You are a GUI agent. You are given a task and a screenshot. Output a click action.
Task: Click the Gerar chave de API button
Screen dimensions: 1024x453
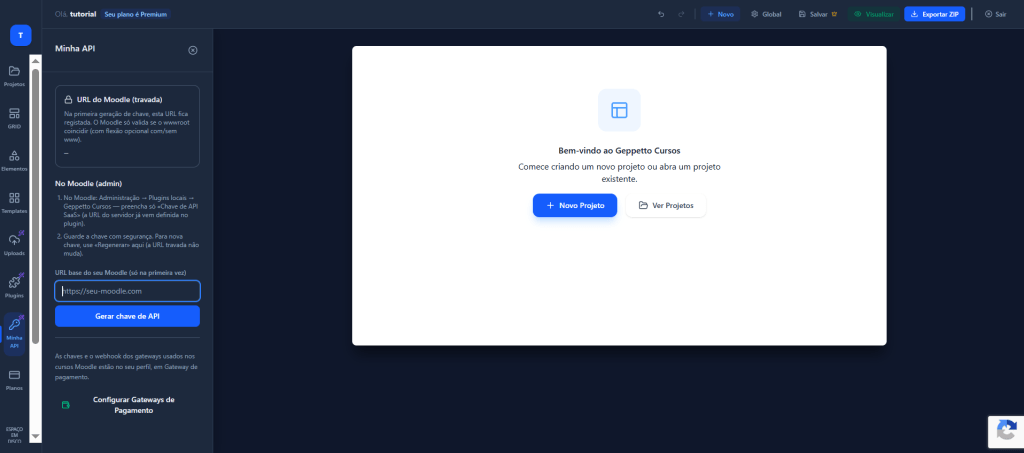tap(127, 316)
